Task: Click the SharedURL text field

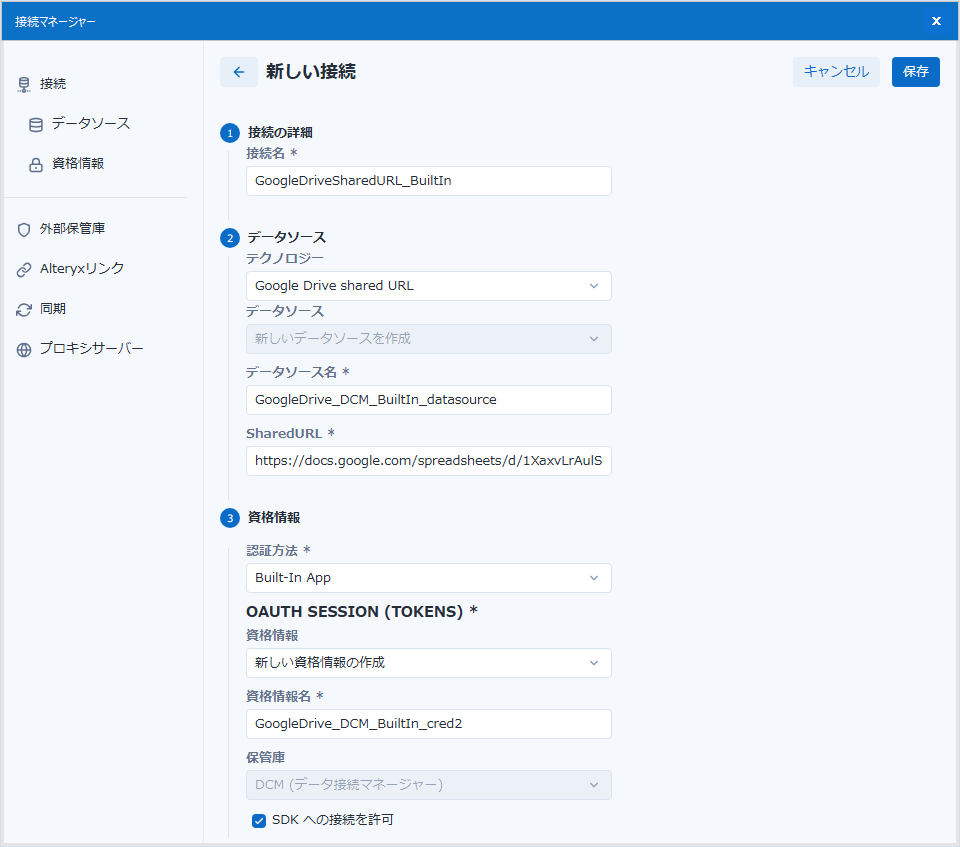Action: (428, 461)
